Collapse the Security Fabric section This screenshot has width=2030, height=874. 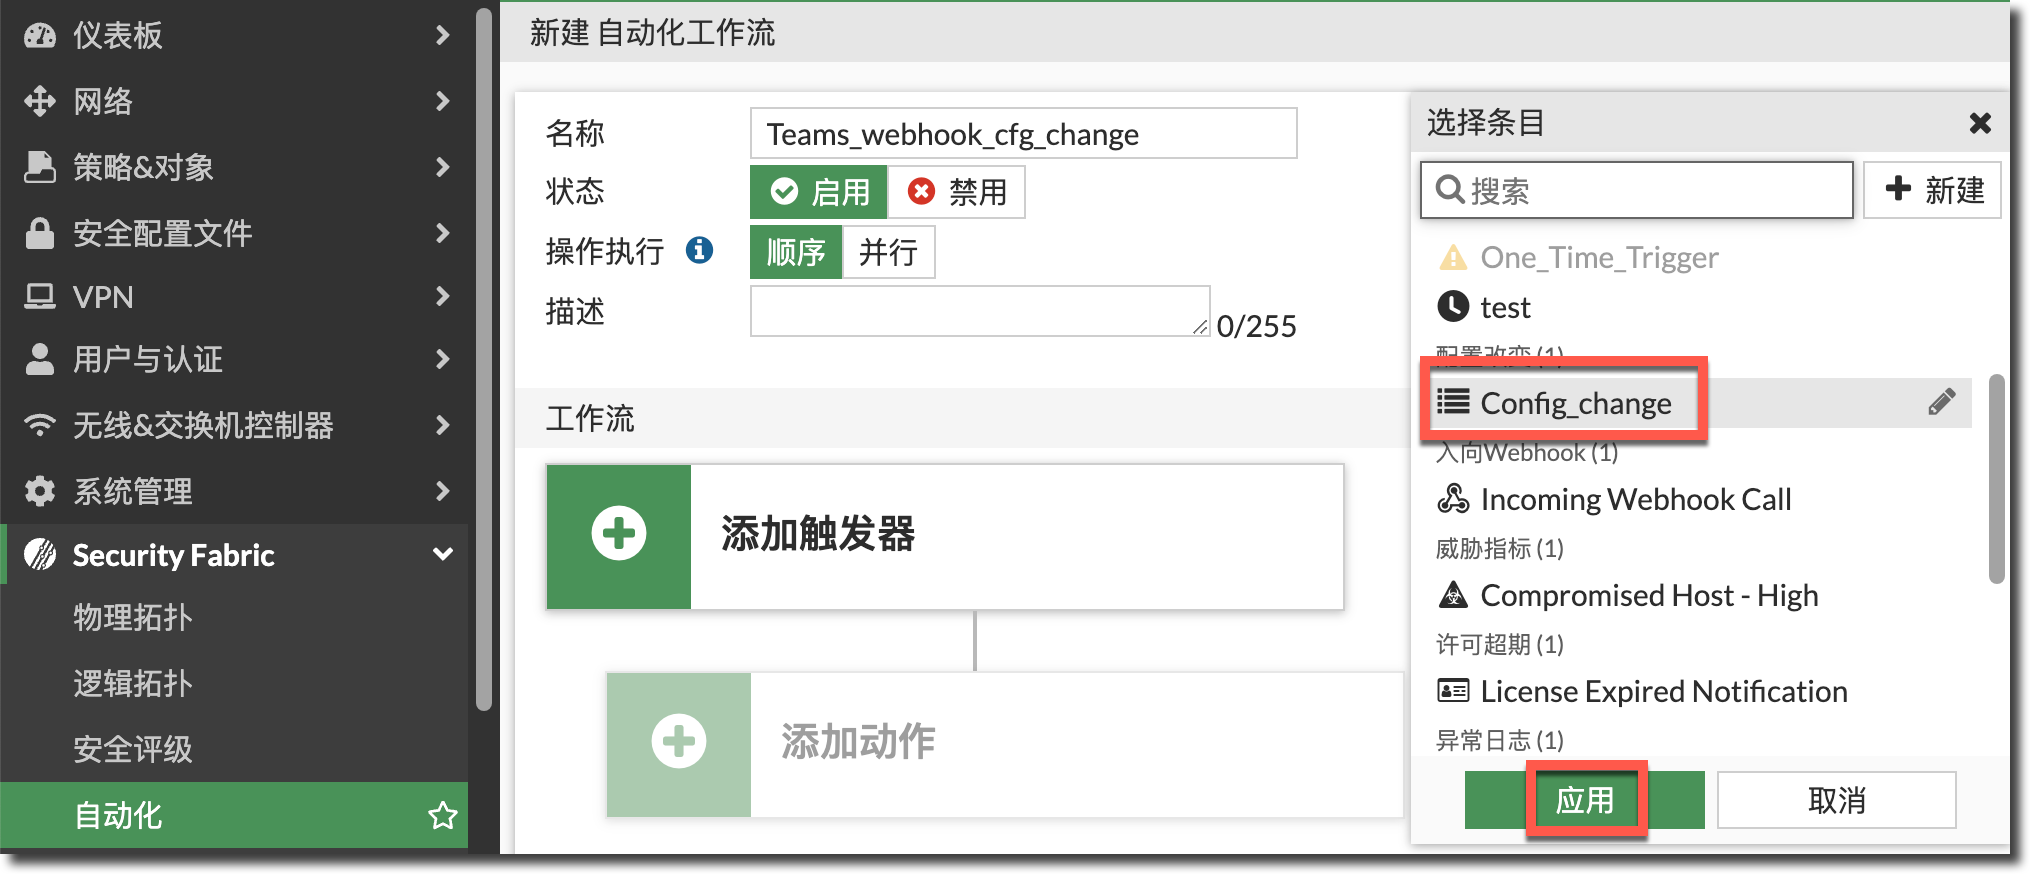click(442, 555)
